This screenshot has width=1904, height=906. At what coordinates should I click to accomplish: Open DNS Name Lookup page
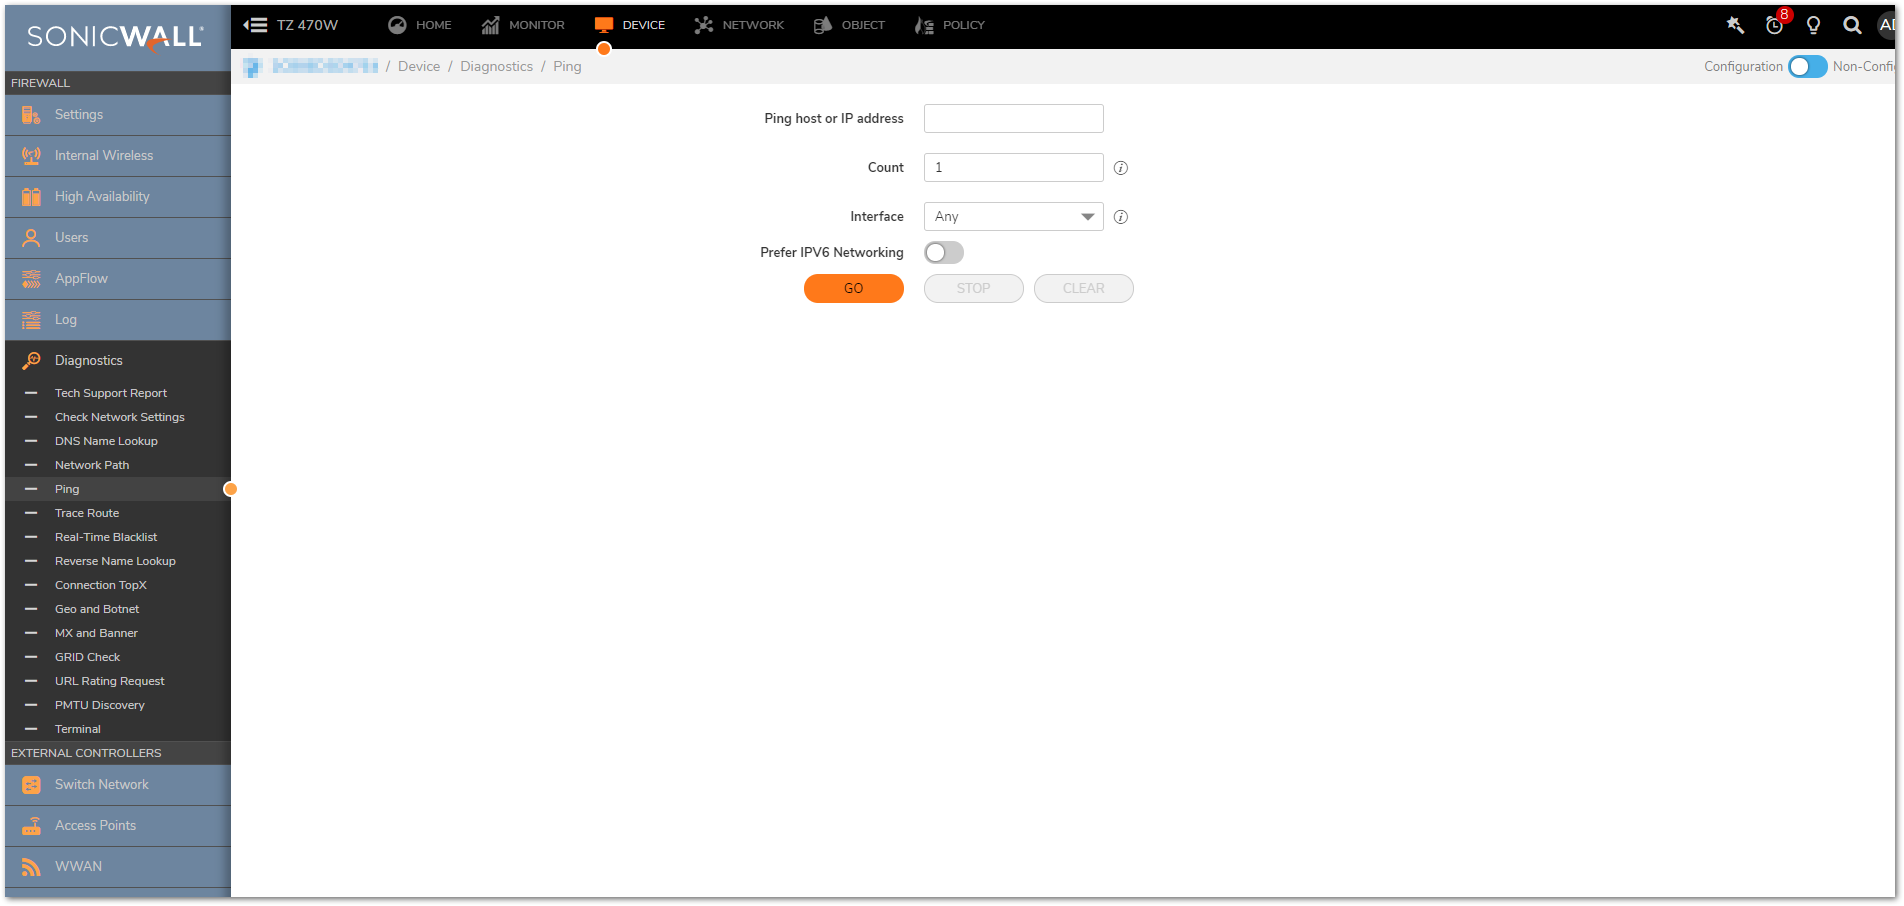tap(106, 441)
